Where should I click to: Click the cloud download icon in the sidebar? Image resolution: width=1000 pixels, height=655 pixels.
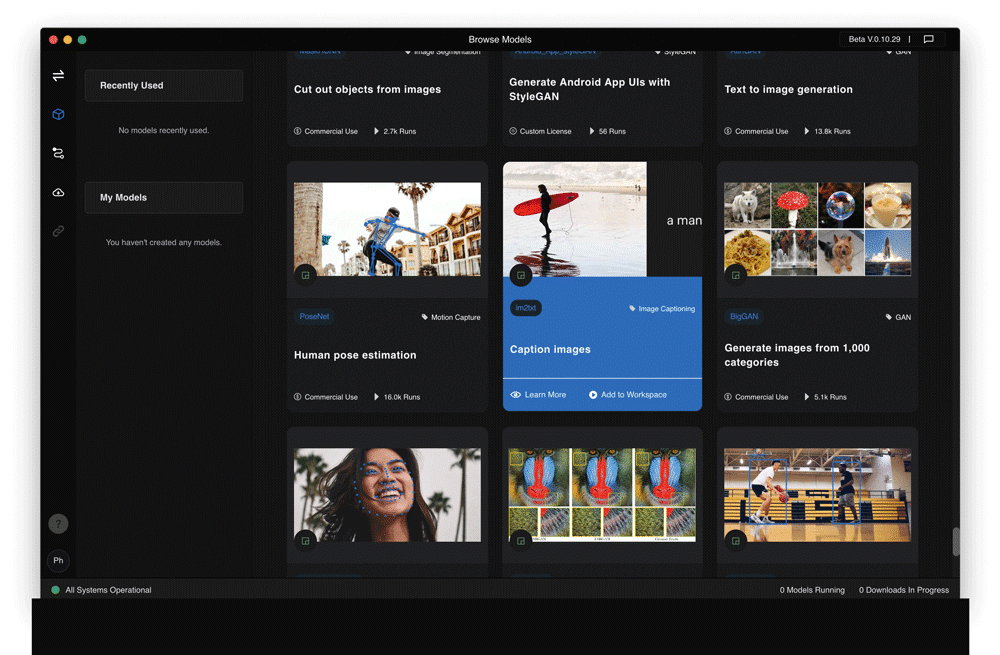pos(58,192)
